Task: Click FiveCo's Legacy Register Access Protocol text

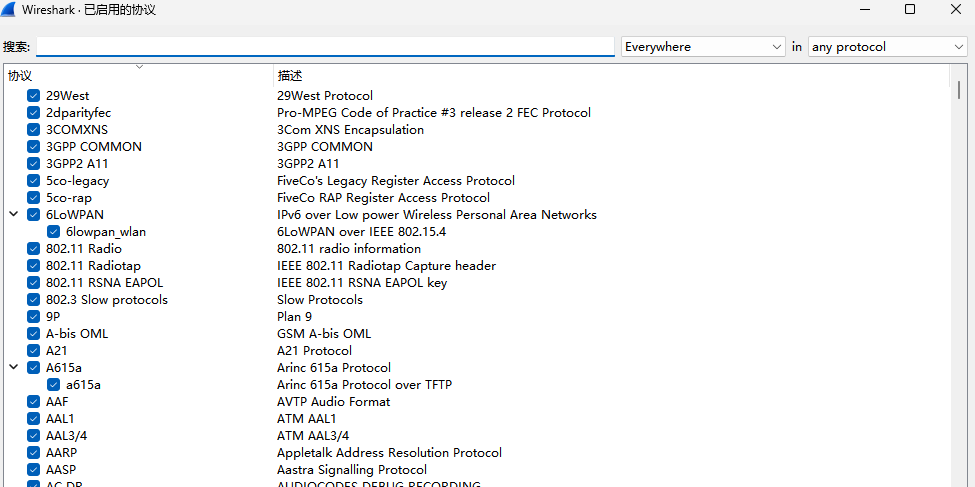Action: (x=395, y=181)
